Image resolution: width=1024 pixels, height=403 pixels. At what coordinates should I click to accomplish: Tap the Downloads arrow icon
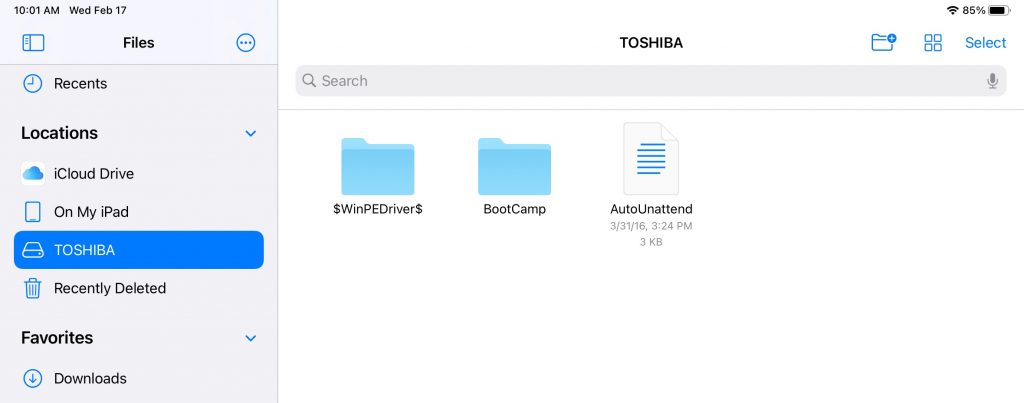[33, 378]
